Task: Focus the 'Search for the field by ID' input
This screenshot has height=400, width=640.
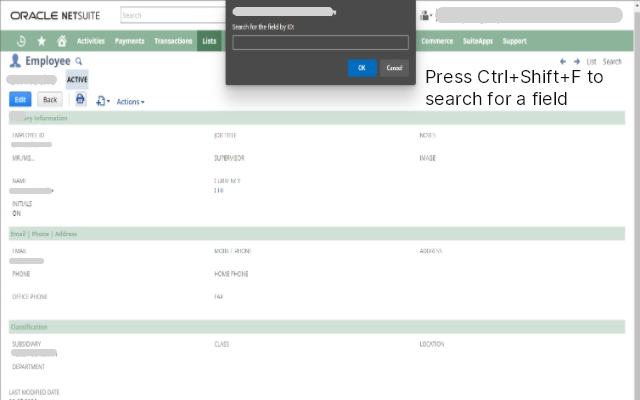Action: (320, 42)
